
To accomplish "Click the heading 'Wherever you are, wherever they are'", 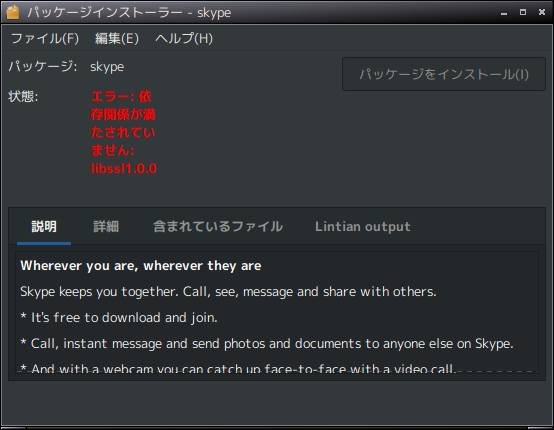I will [x=141, y=266].
